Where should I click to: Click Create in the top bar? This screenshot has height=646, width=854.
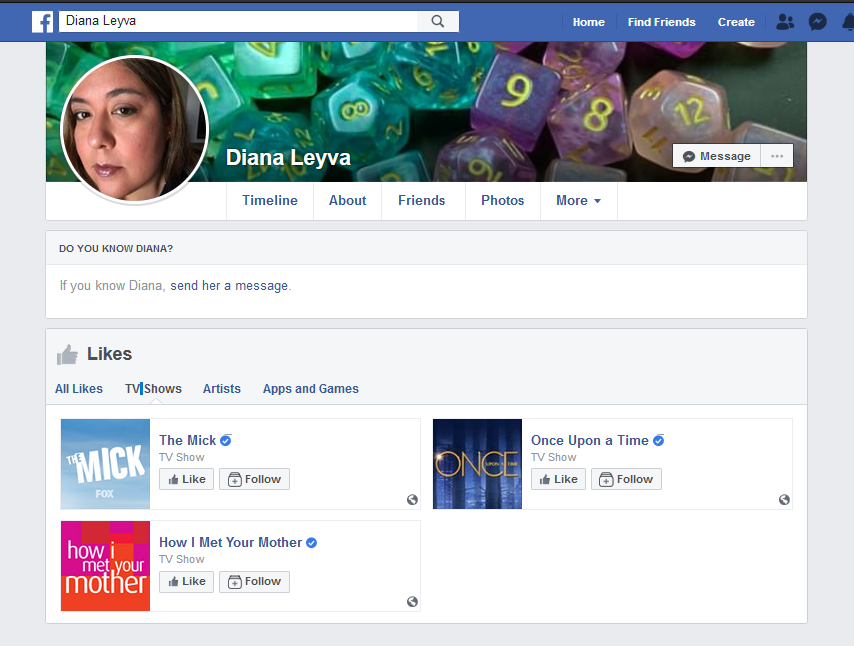[736, 22]
